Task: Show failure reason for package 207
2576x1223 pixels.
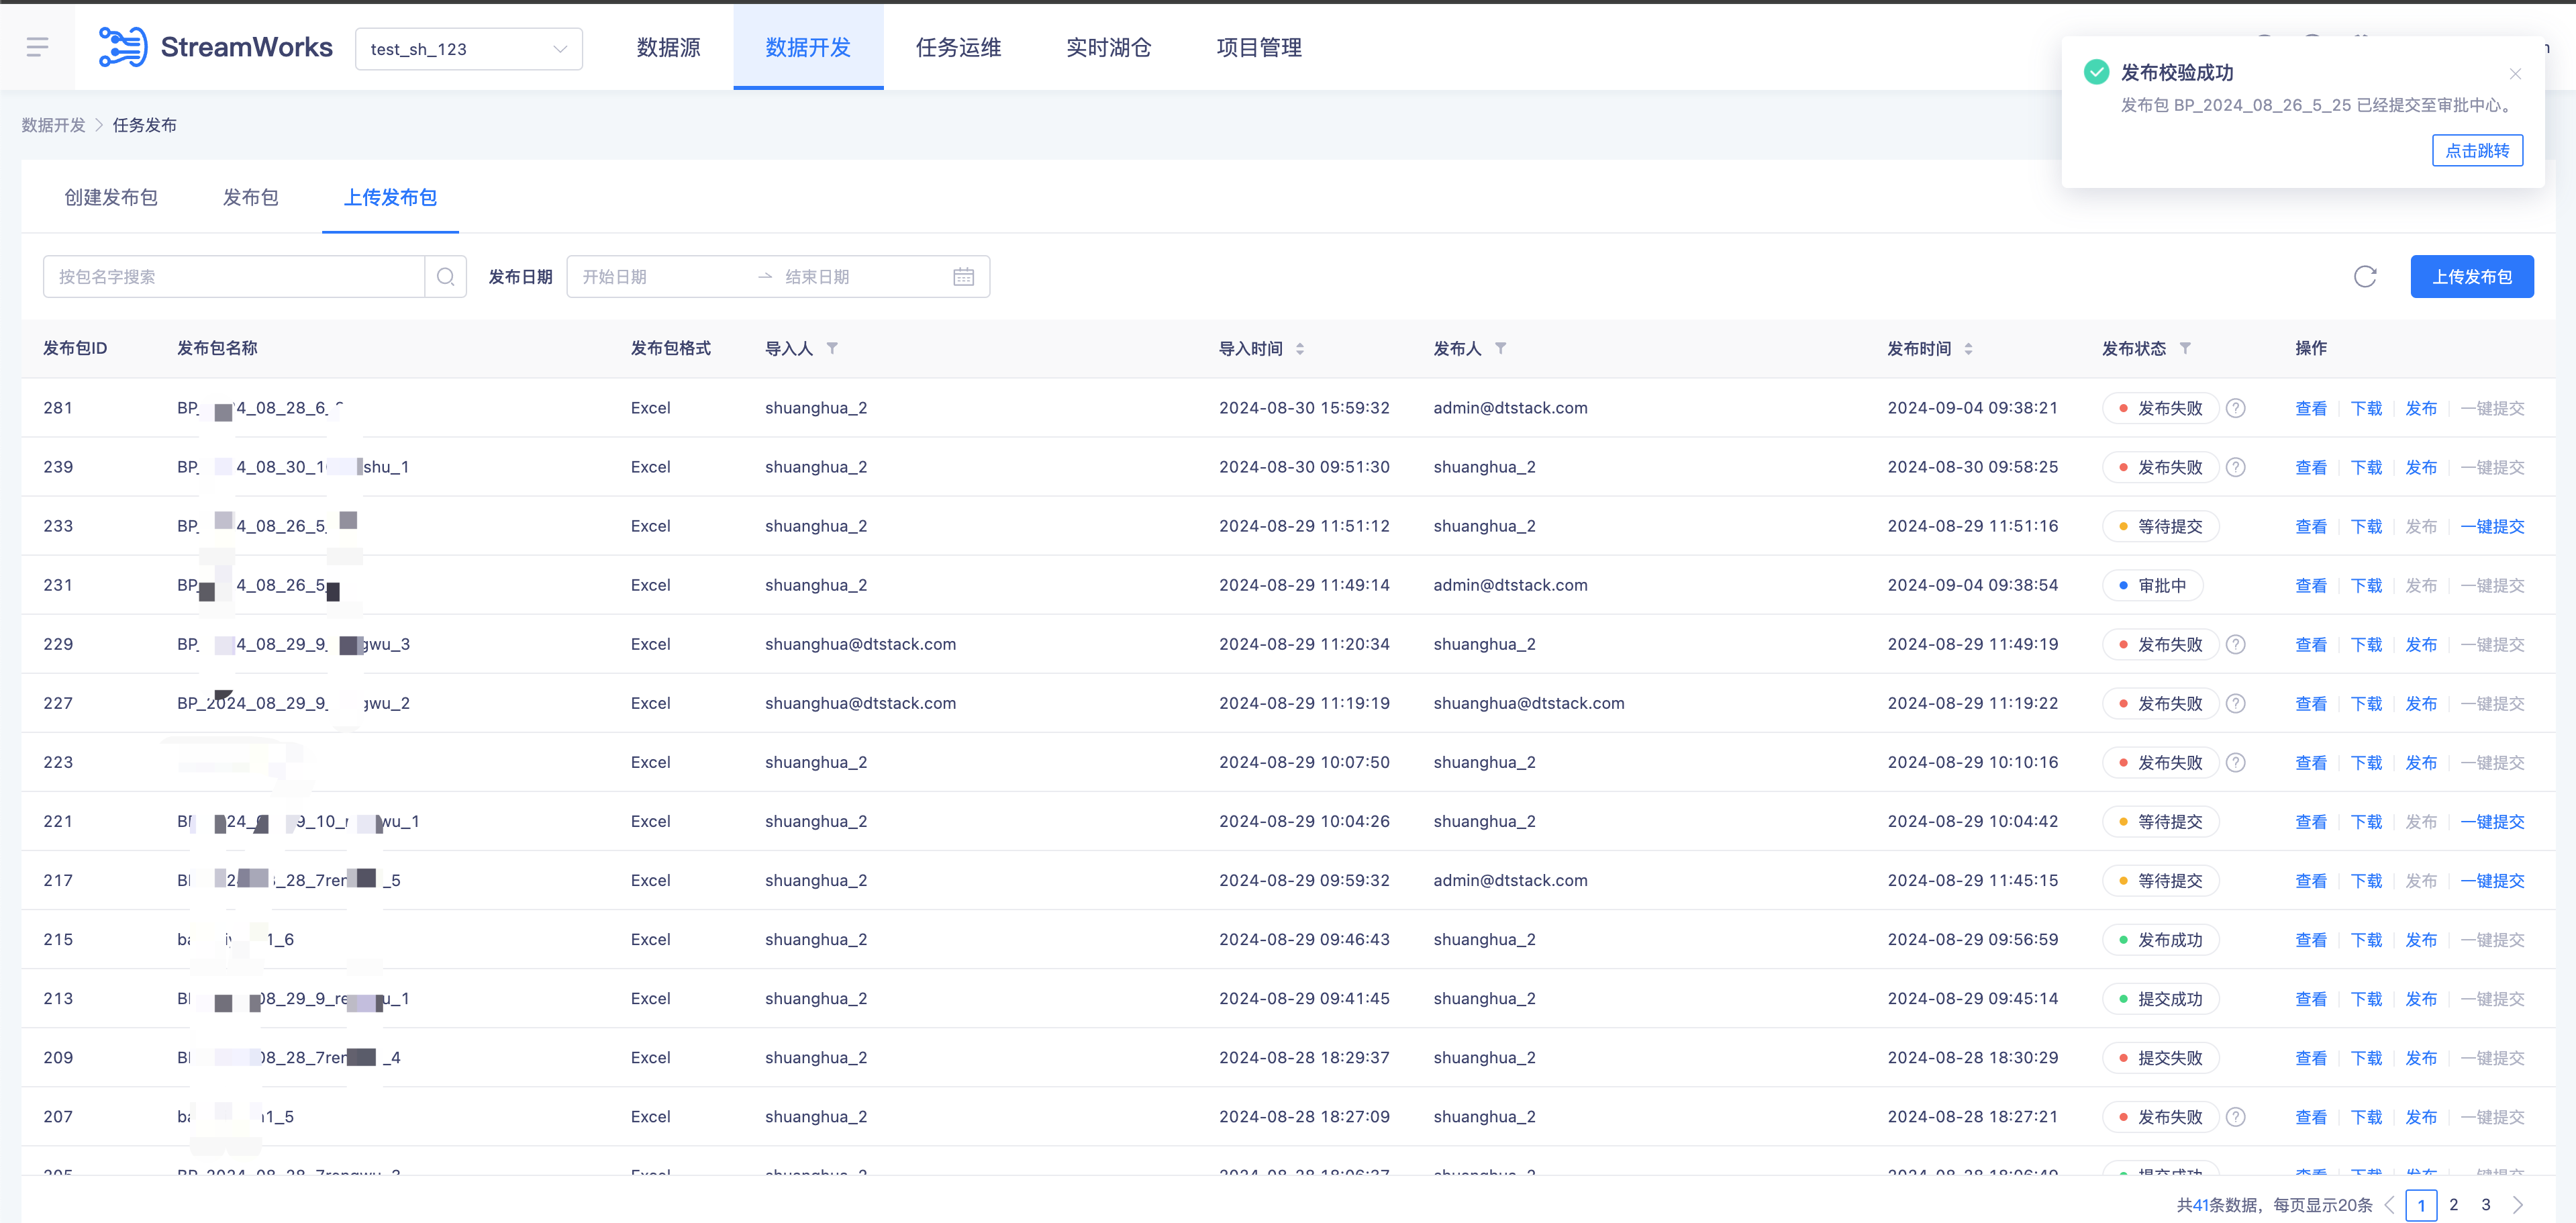Action: 2236,1117
